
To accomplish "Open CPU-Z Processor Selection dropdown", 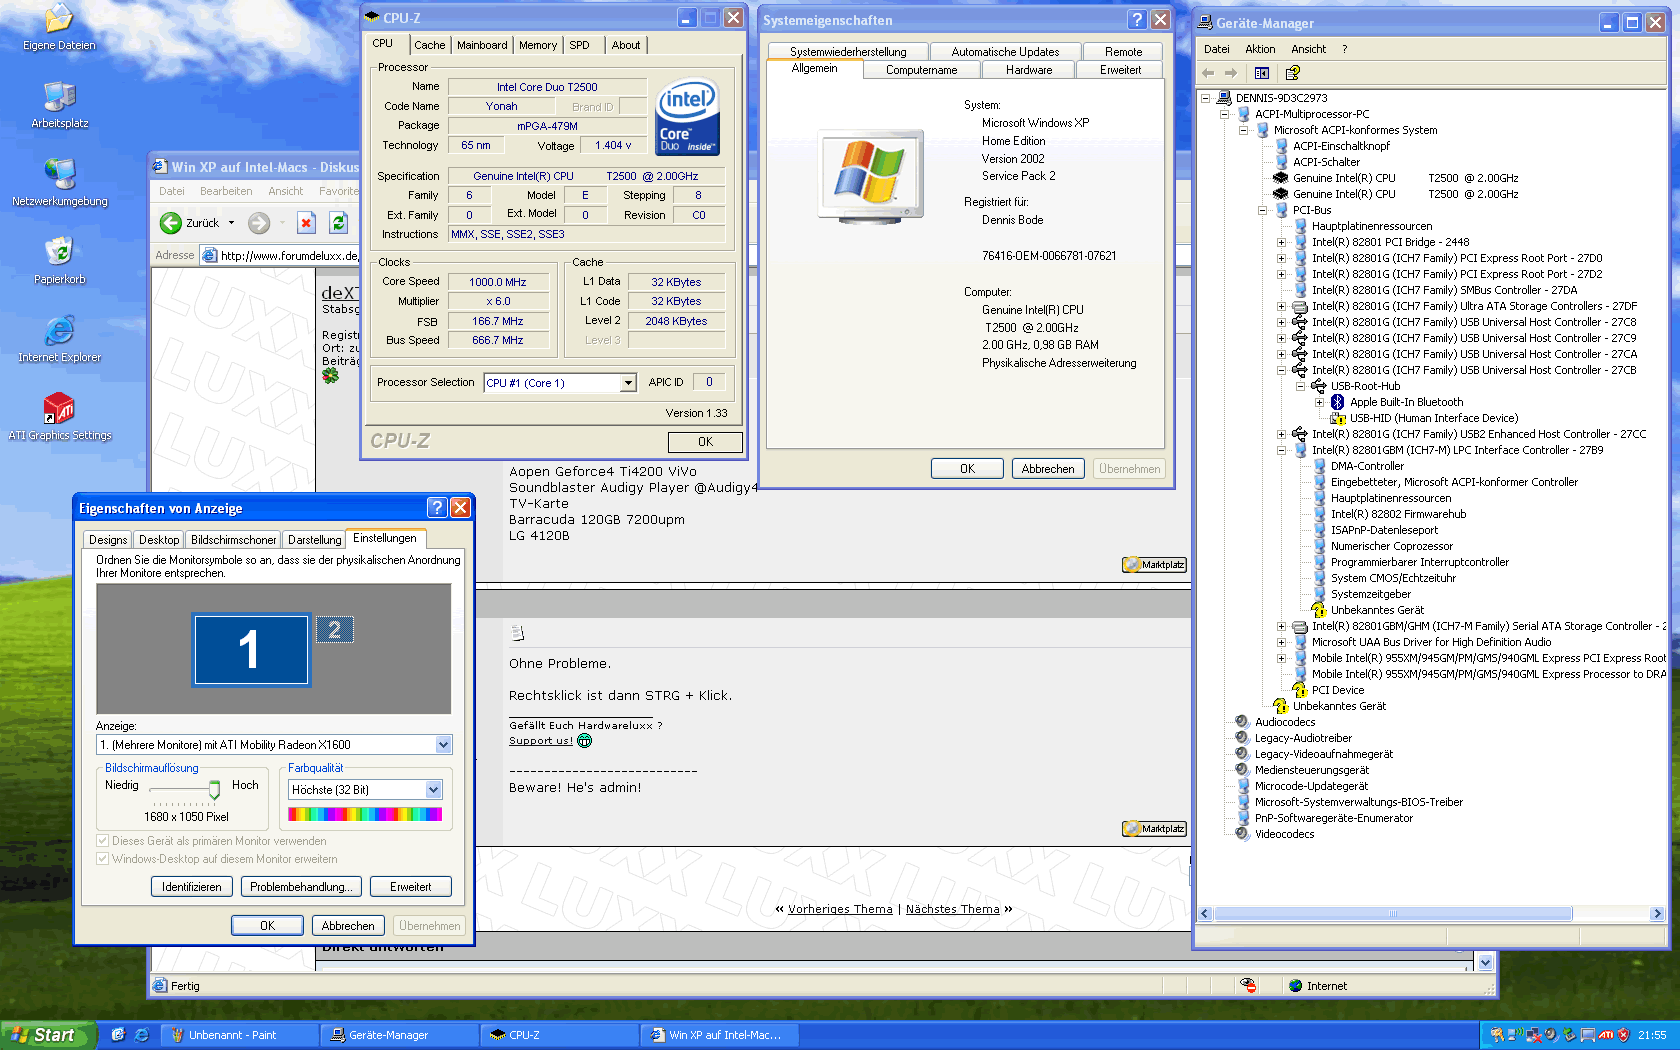I will point(628,383).
